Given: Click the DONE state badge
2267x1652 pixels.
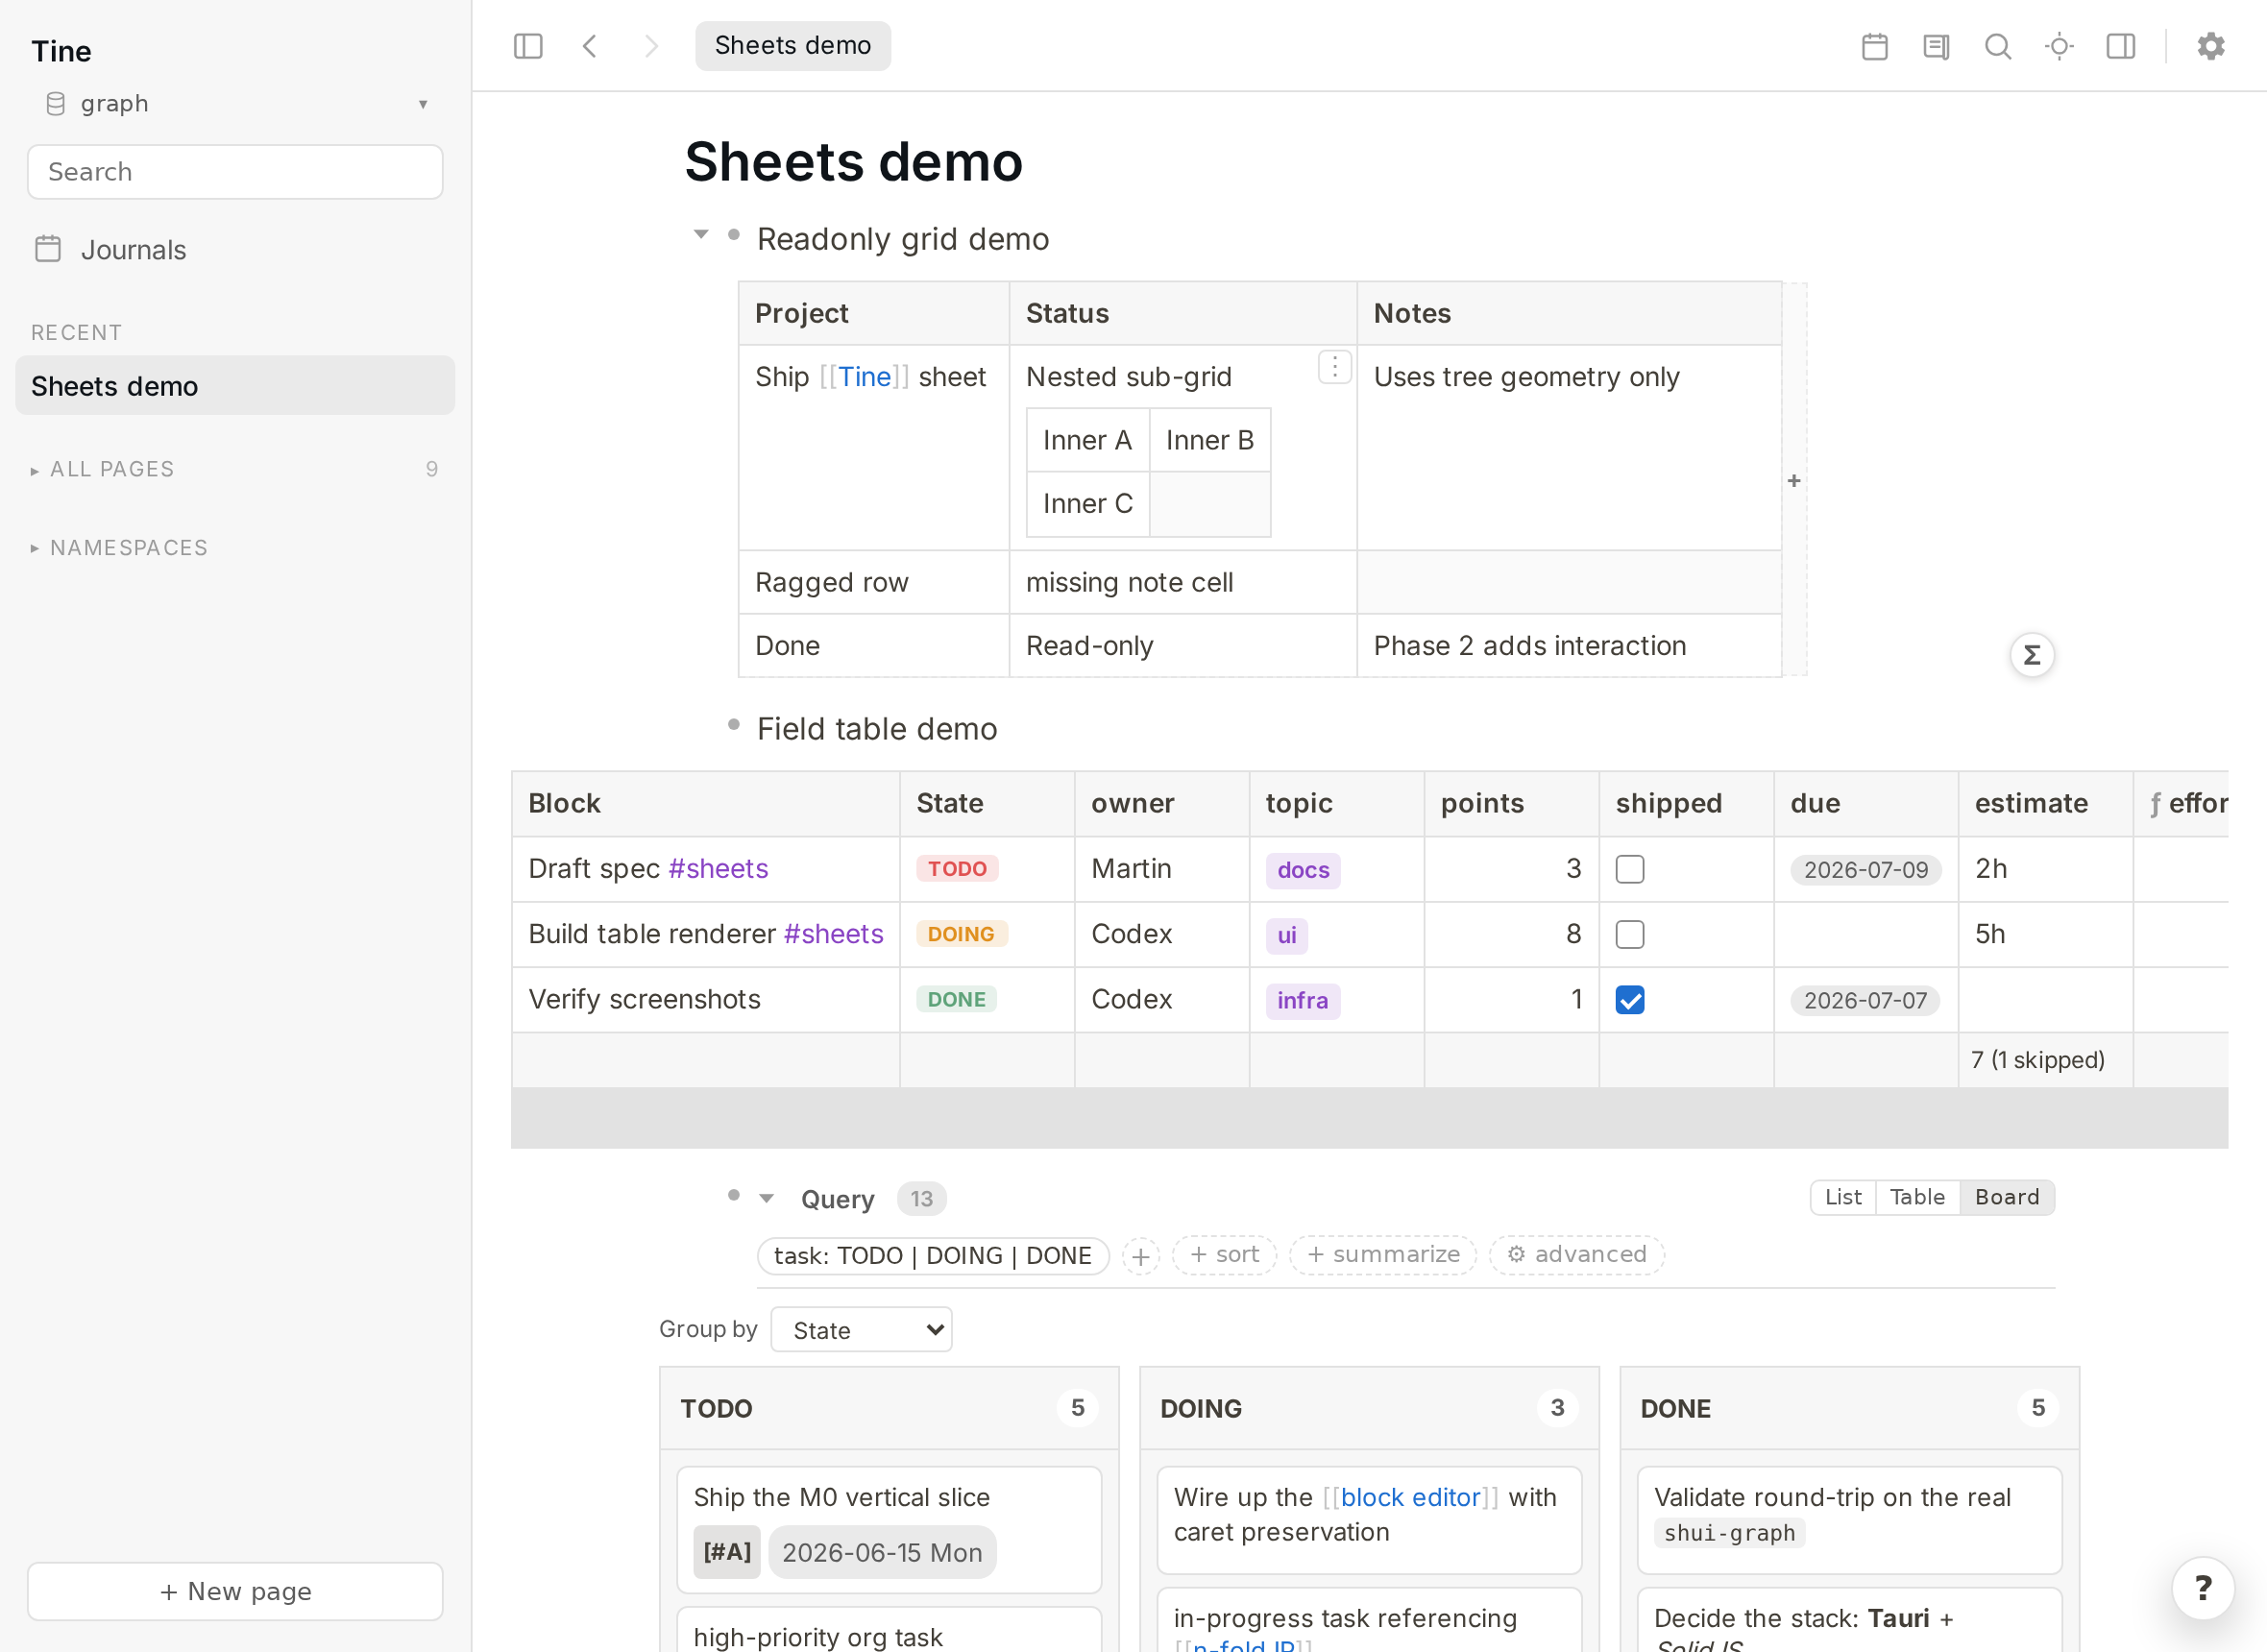Looking at the screenshot, I should pos(957,999).
